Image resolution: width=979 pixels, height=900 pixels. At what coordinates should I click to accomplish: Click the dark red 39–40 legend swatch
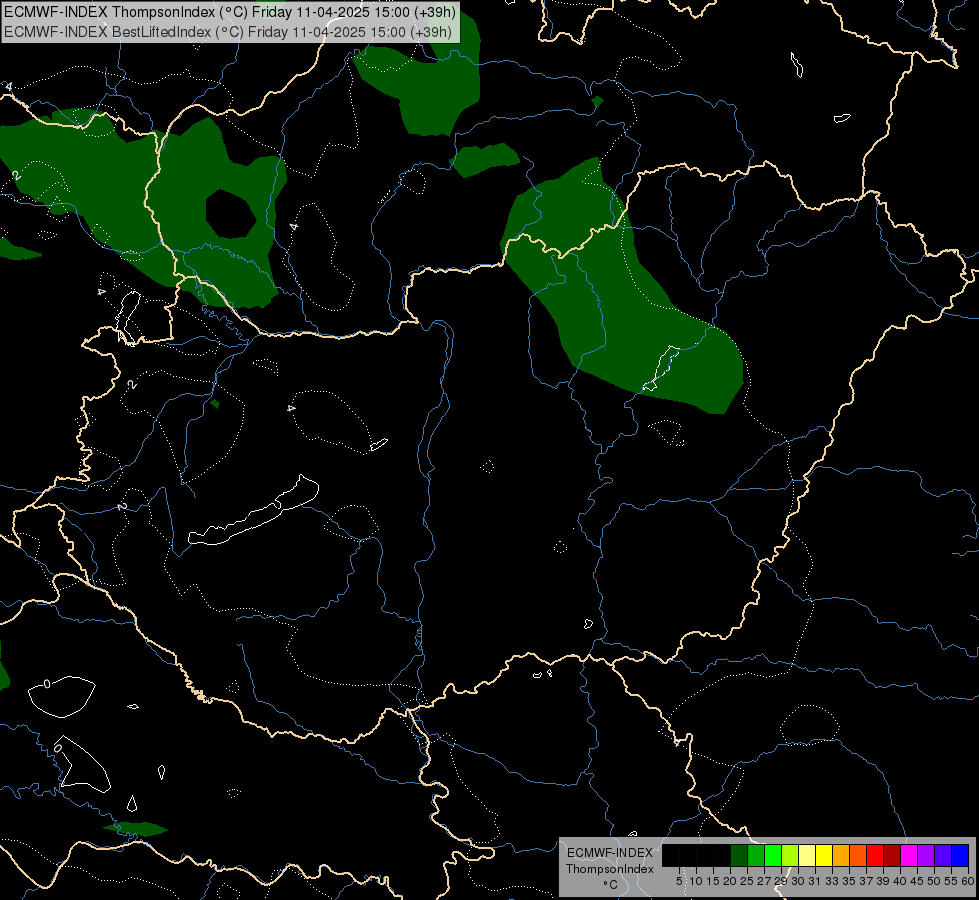892,855
